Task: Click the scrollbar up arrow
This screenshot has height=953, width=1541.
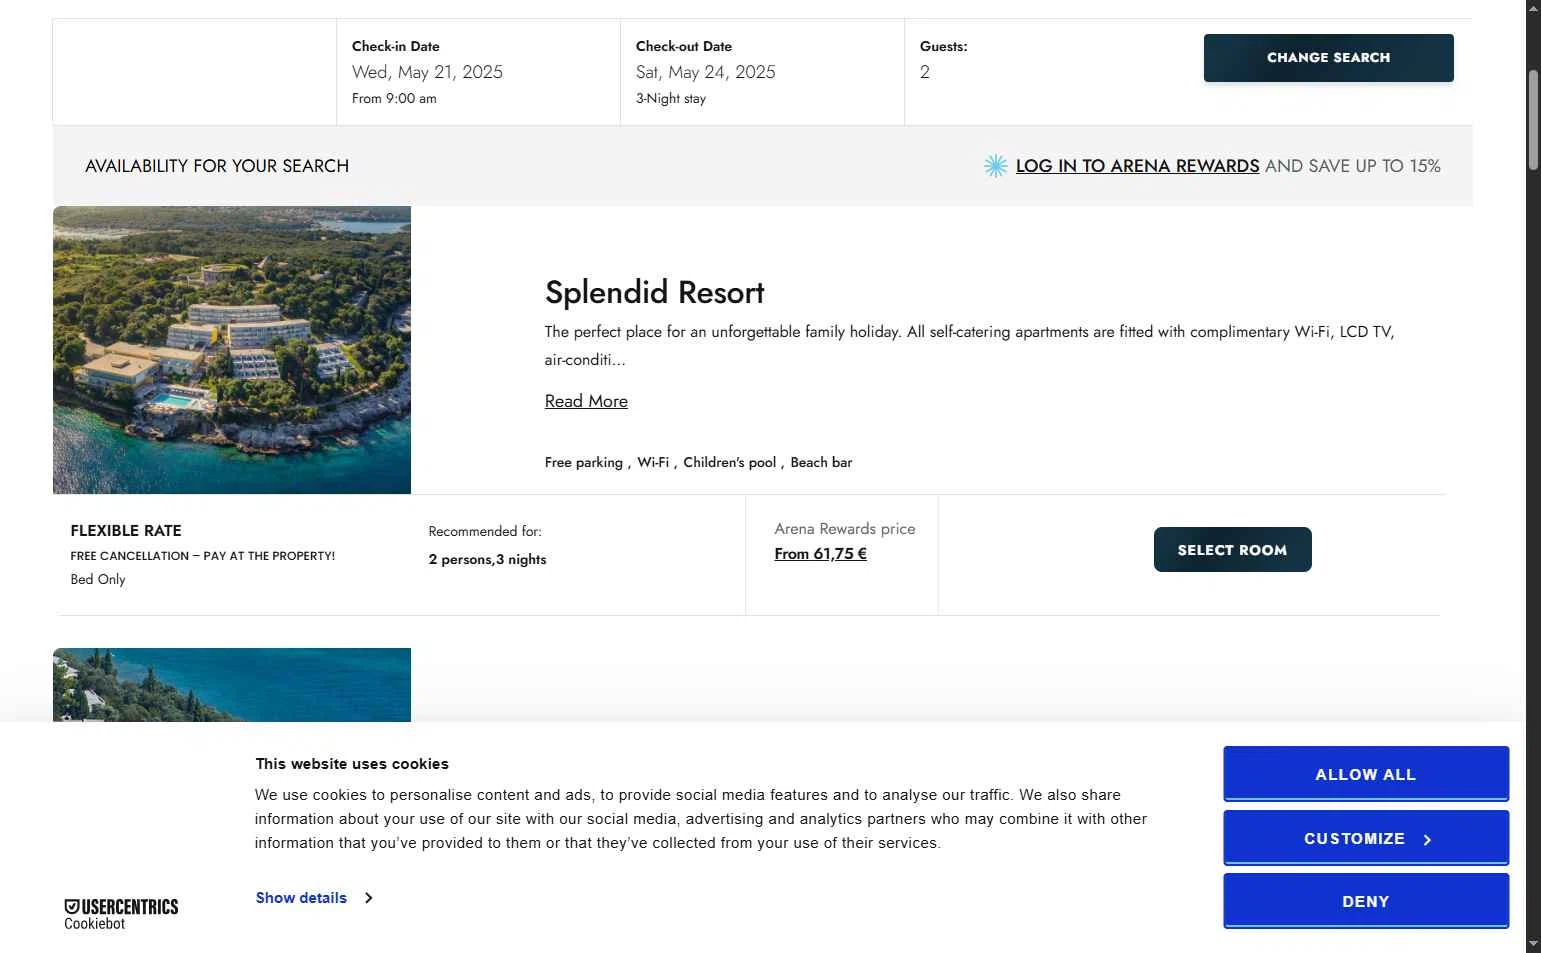Action: 1533,8
